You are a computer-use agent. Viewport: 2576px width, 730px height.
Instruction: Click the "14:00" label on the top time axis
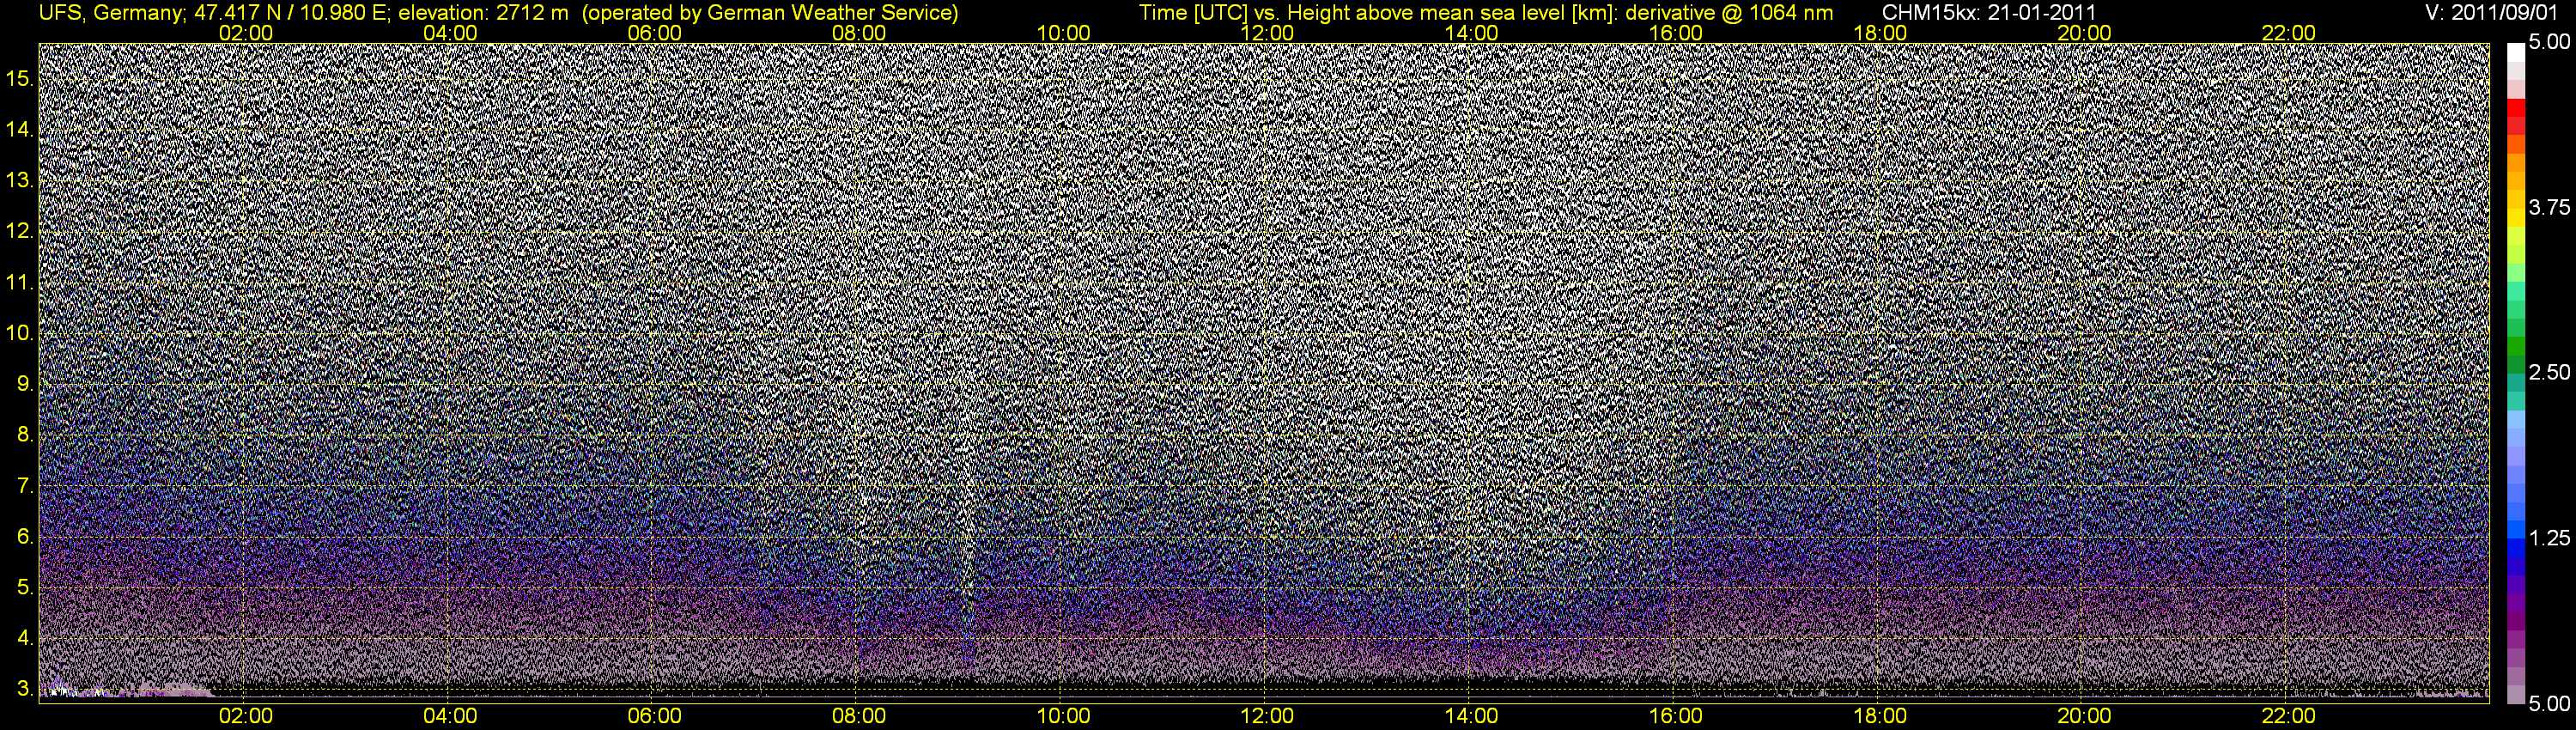tap(1471, 33)
